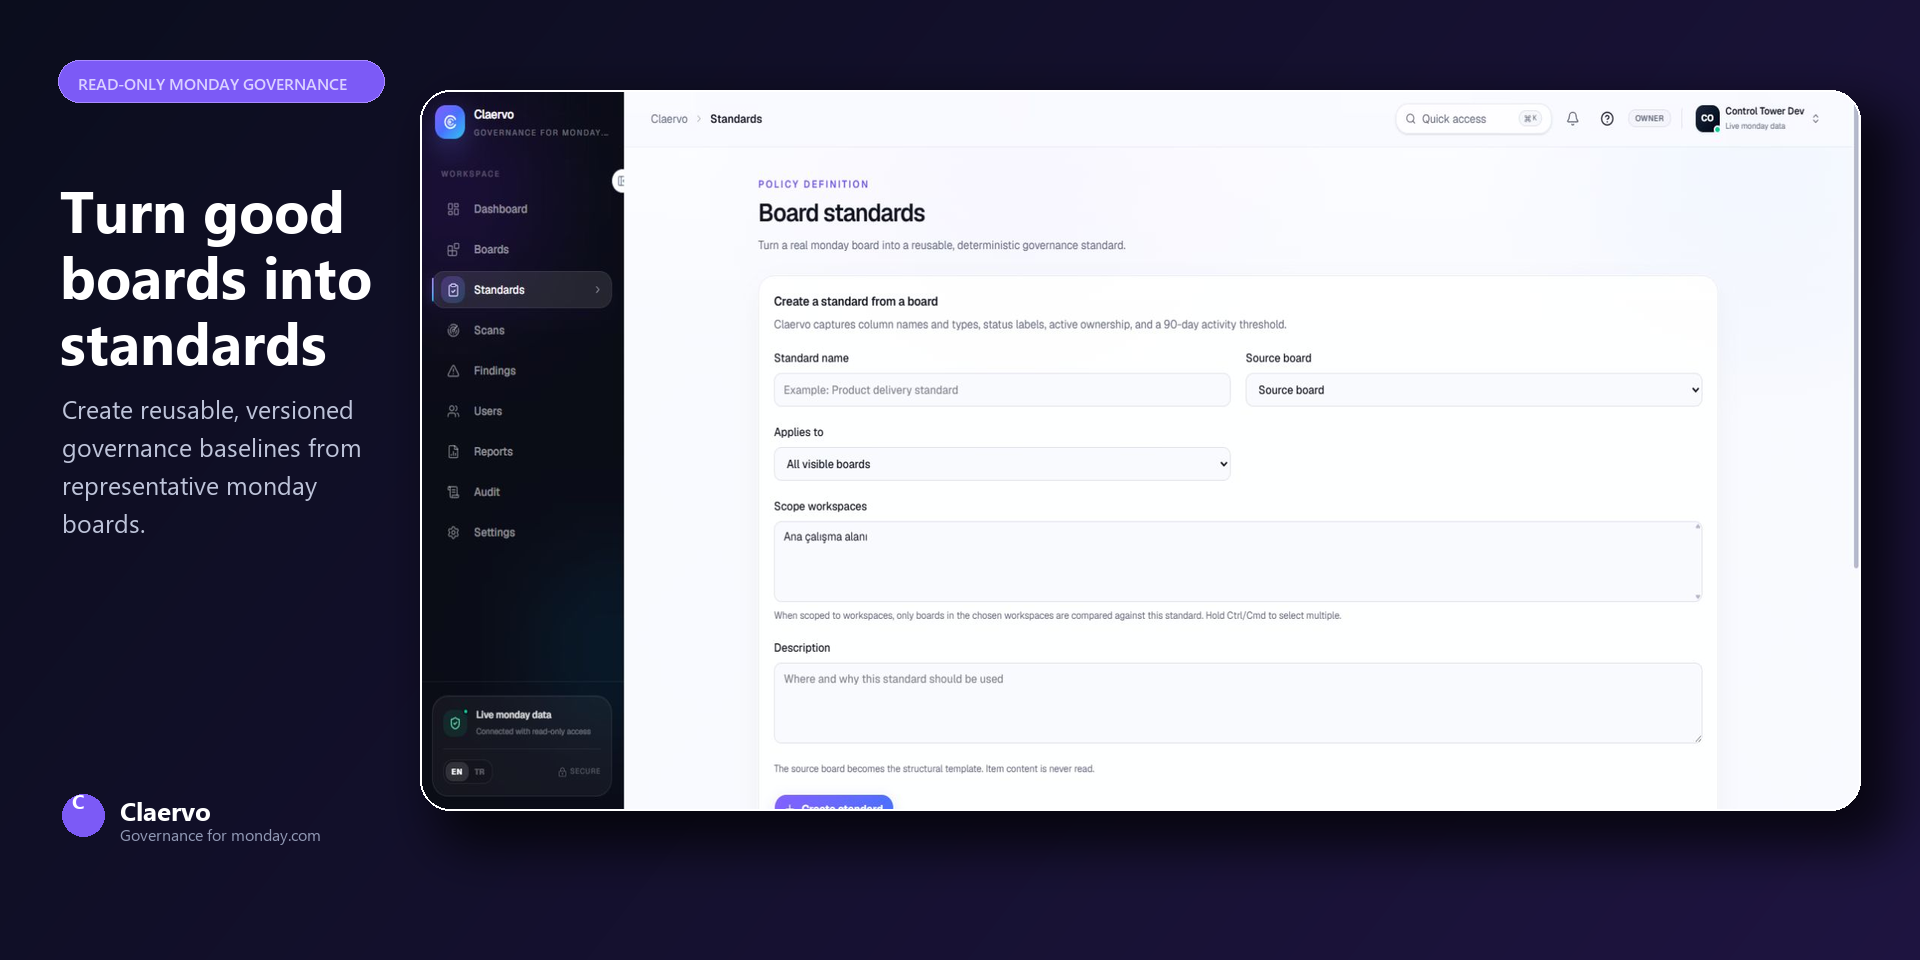Focus the Quick access search field

click(x=1473, y=119)
